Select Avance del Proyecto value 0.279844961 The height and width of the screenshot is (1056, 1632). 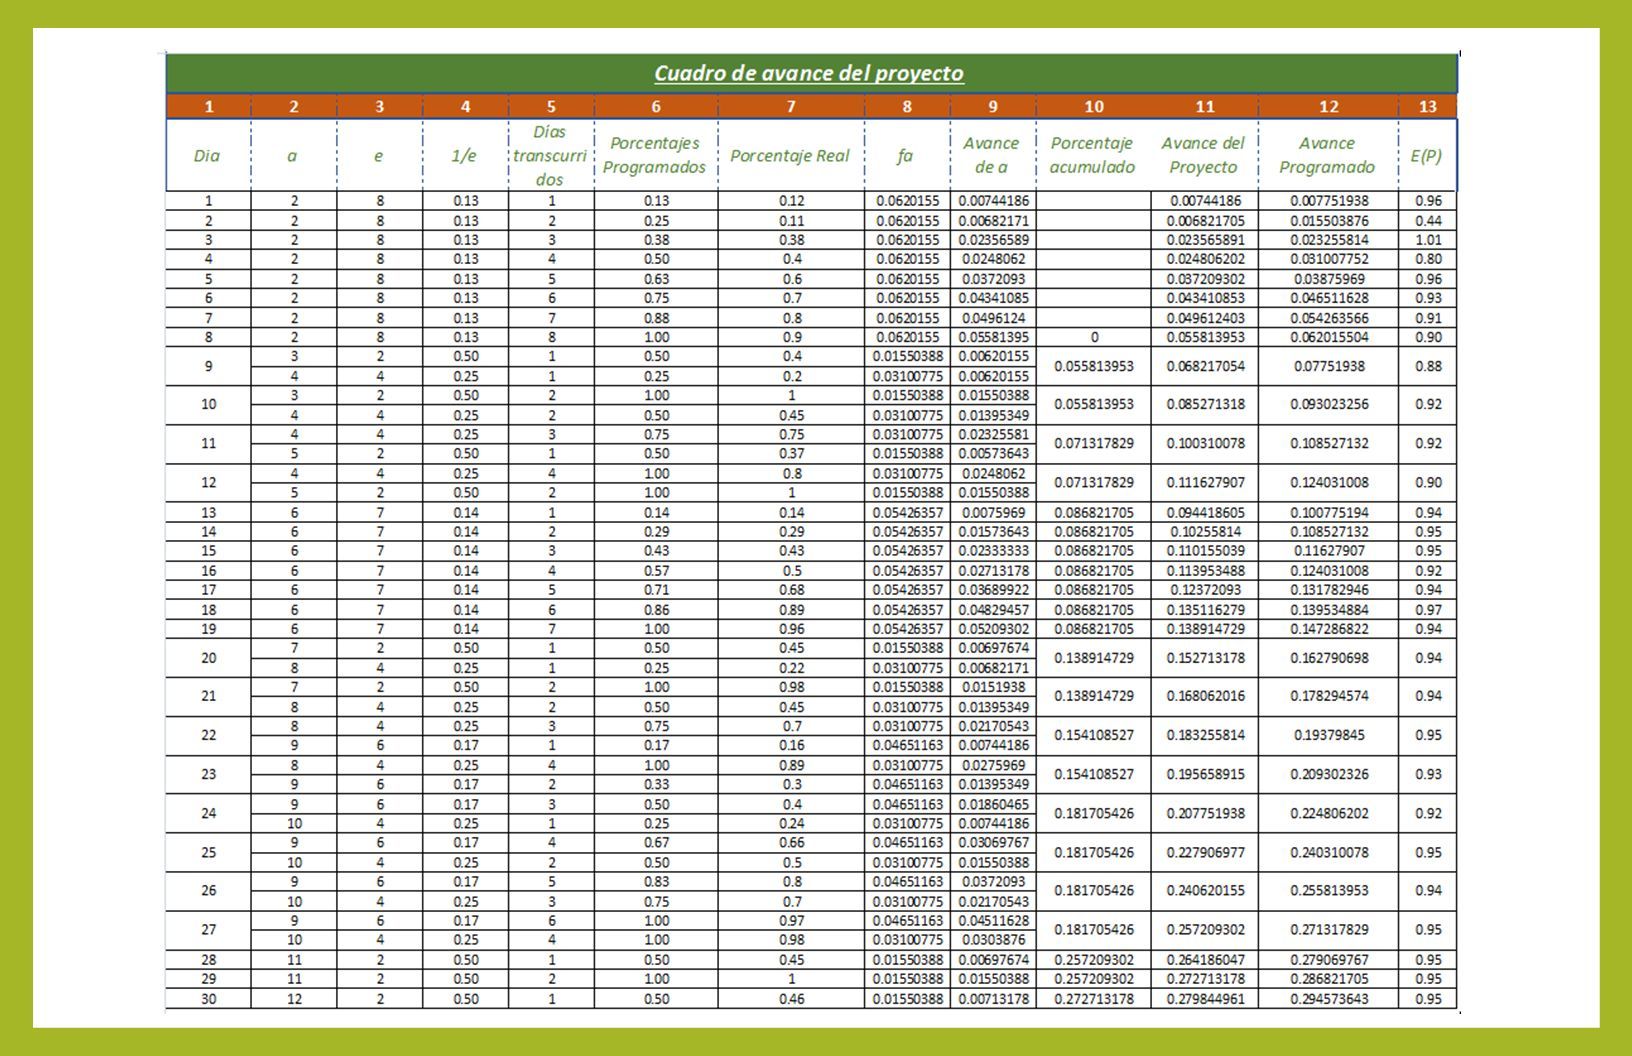click(x=1205, y=999)
